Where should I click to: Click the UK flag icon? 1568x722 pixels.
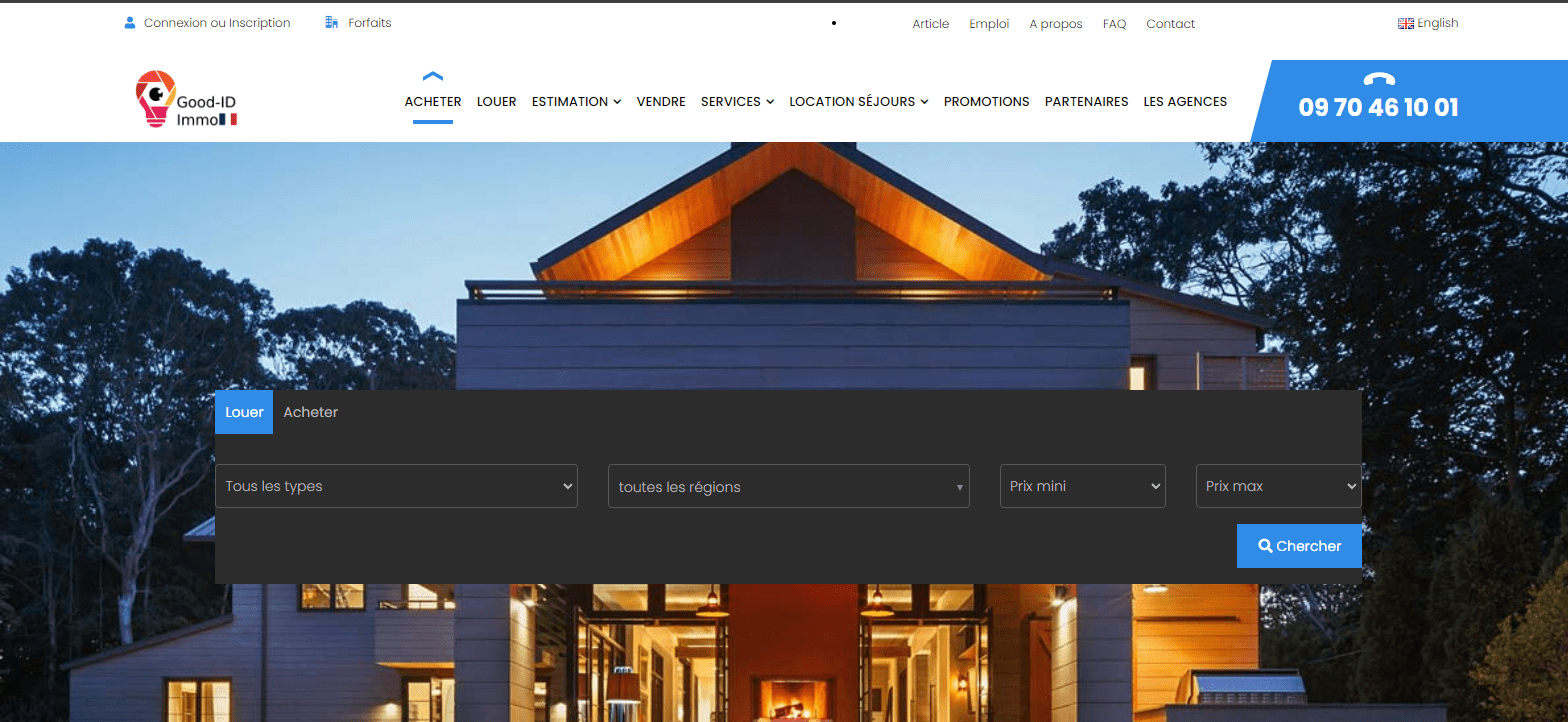(x=1405, y=24)
